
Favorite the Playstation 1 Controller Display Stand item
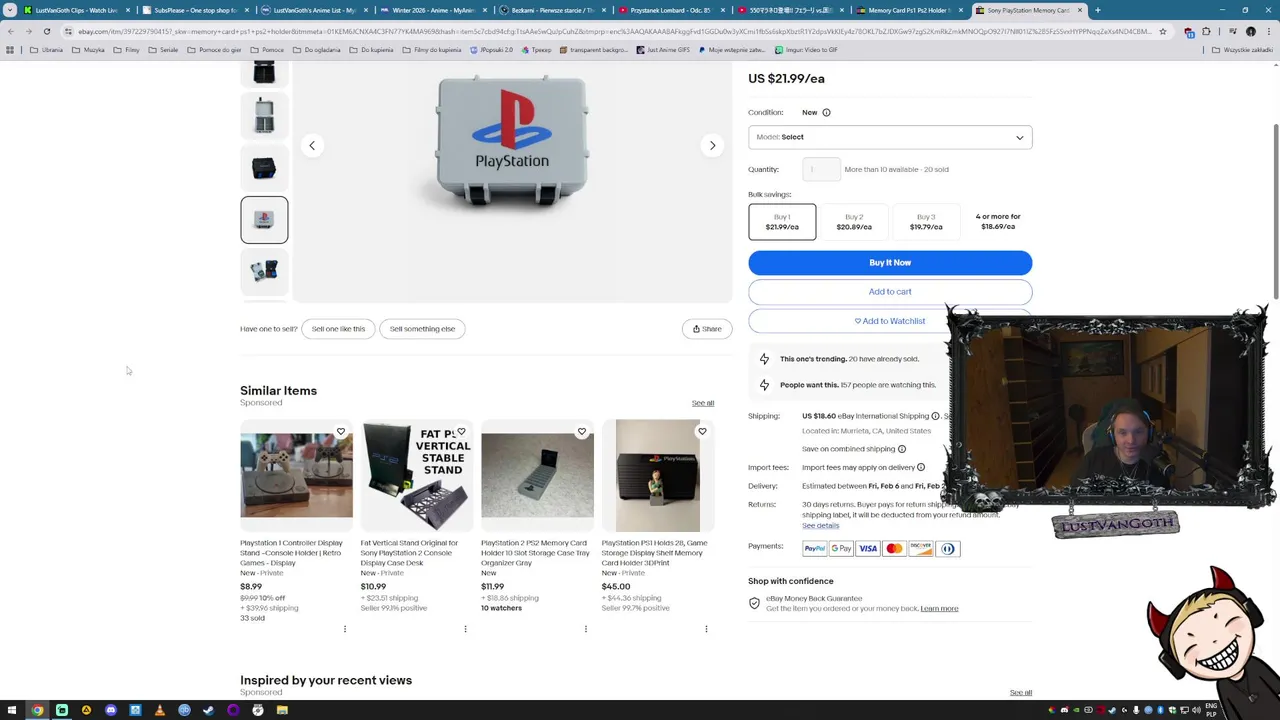point(341,432)
